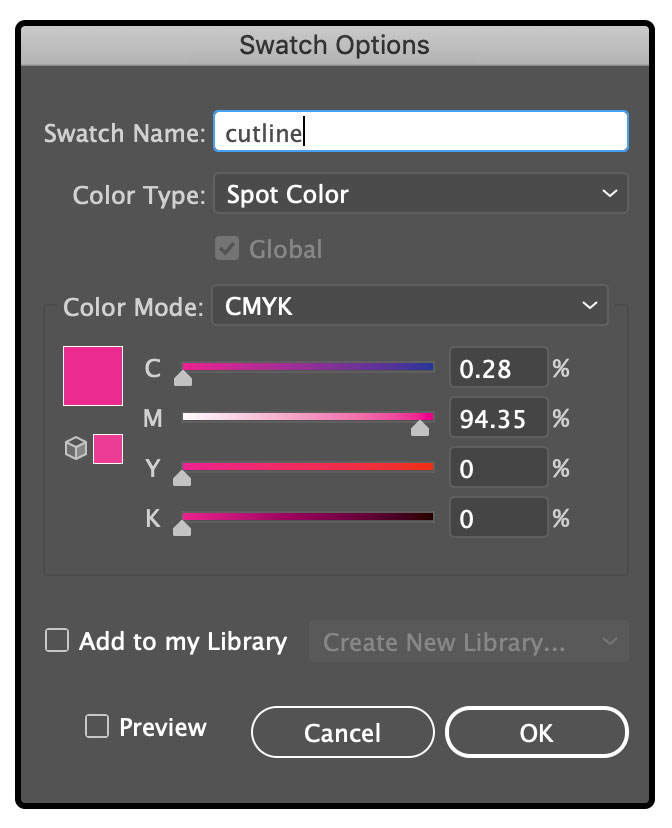
Task: Toggle the Global checkbox
Action: click(x=227, y=248)
